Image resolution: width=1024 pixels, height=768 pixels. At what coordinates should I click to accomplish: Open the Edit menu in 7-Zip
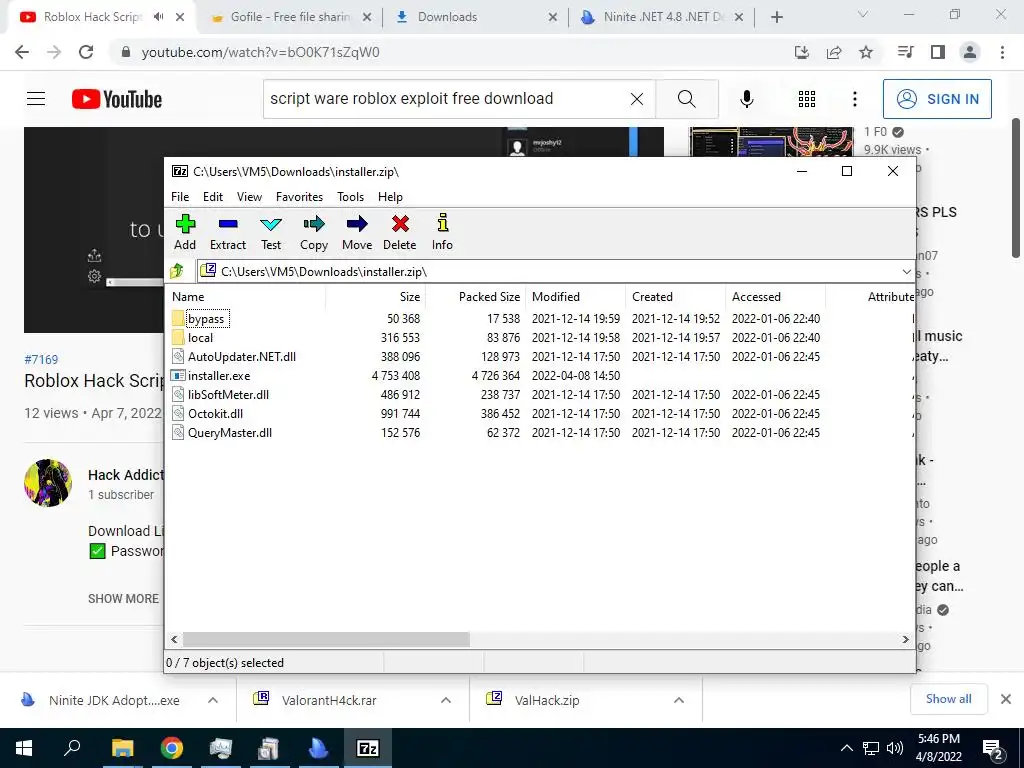pyautogui.click(x=213, y=197)
